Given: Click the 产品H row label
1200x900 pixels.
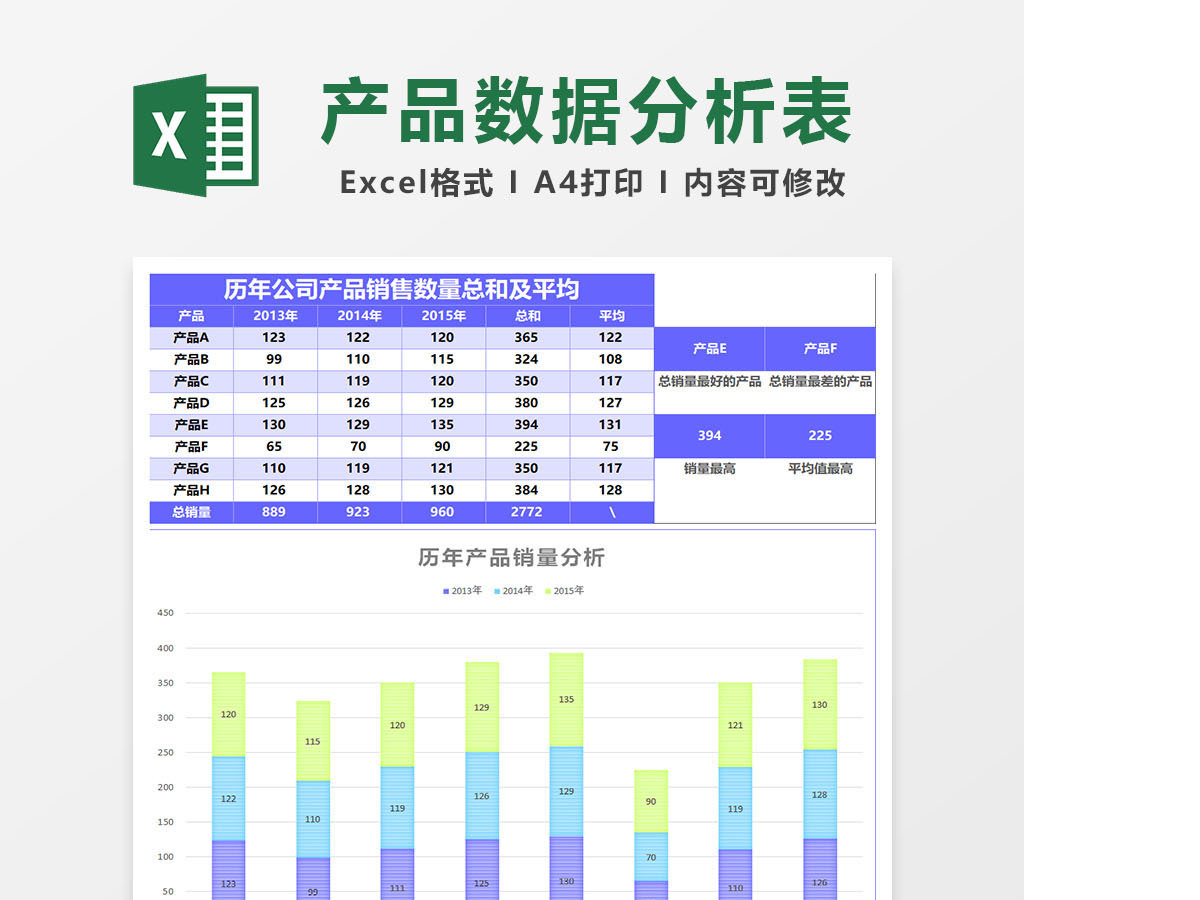Looking at the screenshot, I should click(191, 490).
